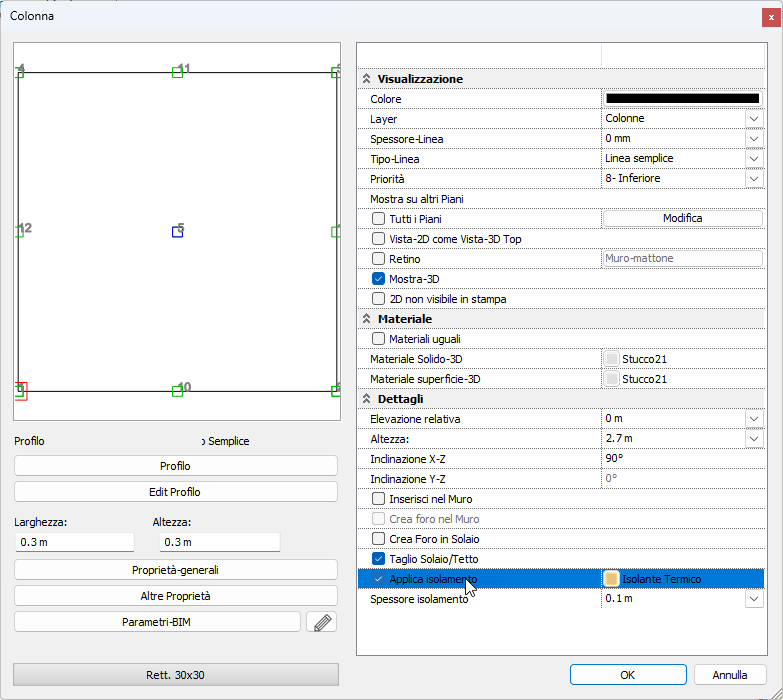
Task: Open the Altezza 2.7 m dropdown
Action: click(754, 439)
